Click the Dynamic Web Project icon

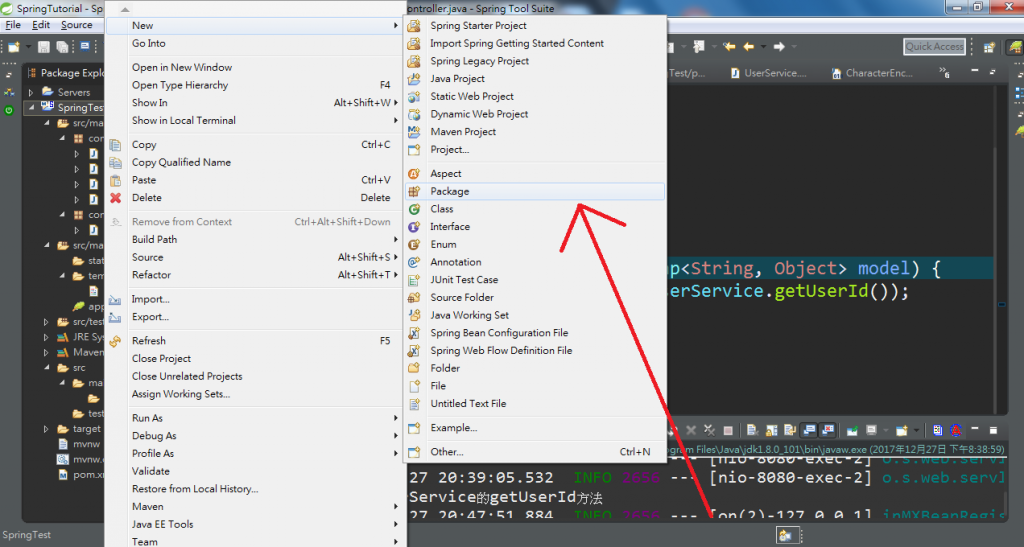tap(414, 114)
